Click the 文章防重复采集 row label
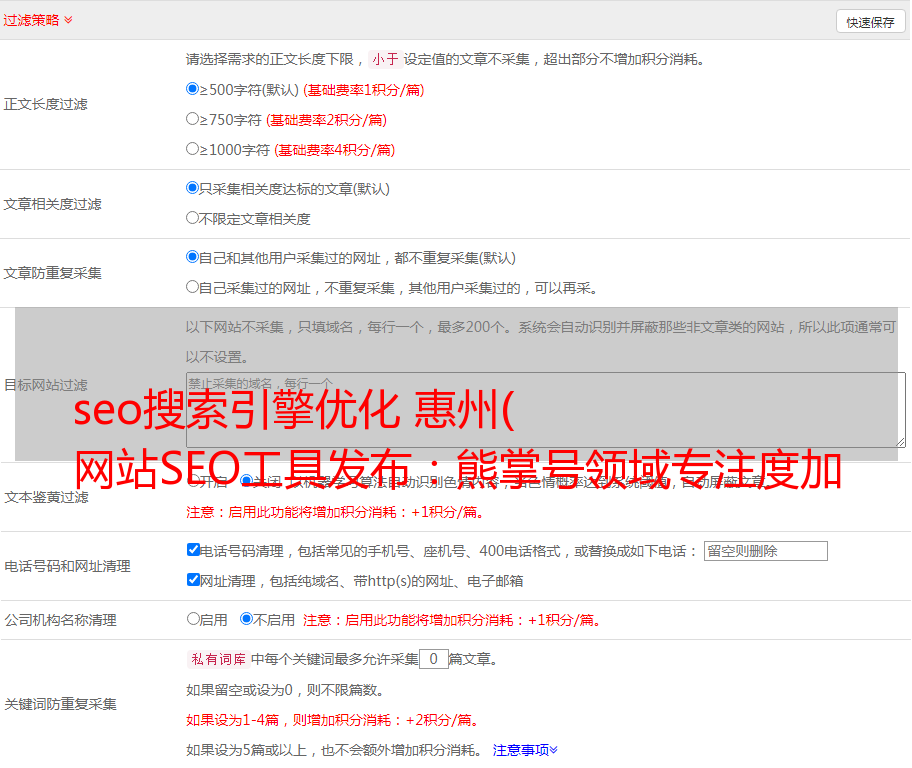This screenshot has width=912, height=768. [x=52, y=273]
